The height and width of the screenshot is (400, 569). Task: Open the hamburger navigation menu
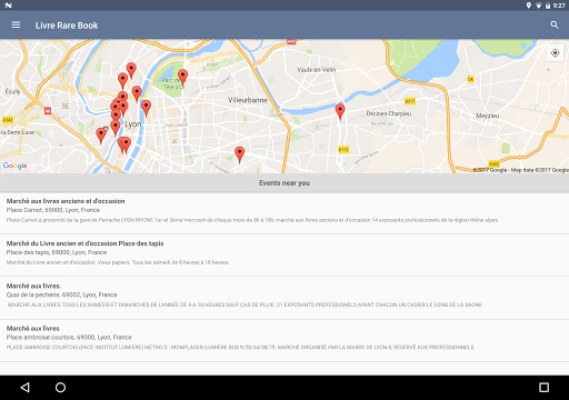[x=16, y=25]
